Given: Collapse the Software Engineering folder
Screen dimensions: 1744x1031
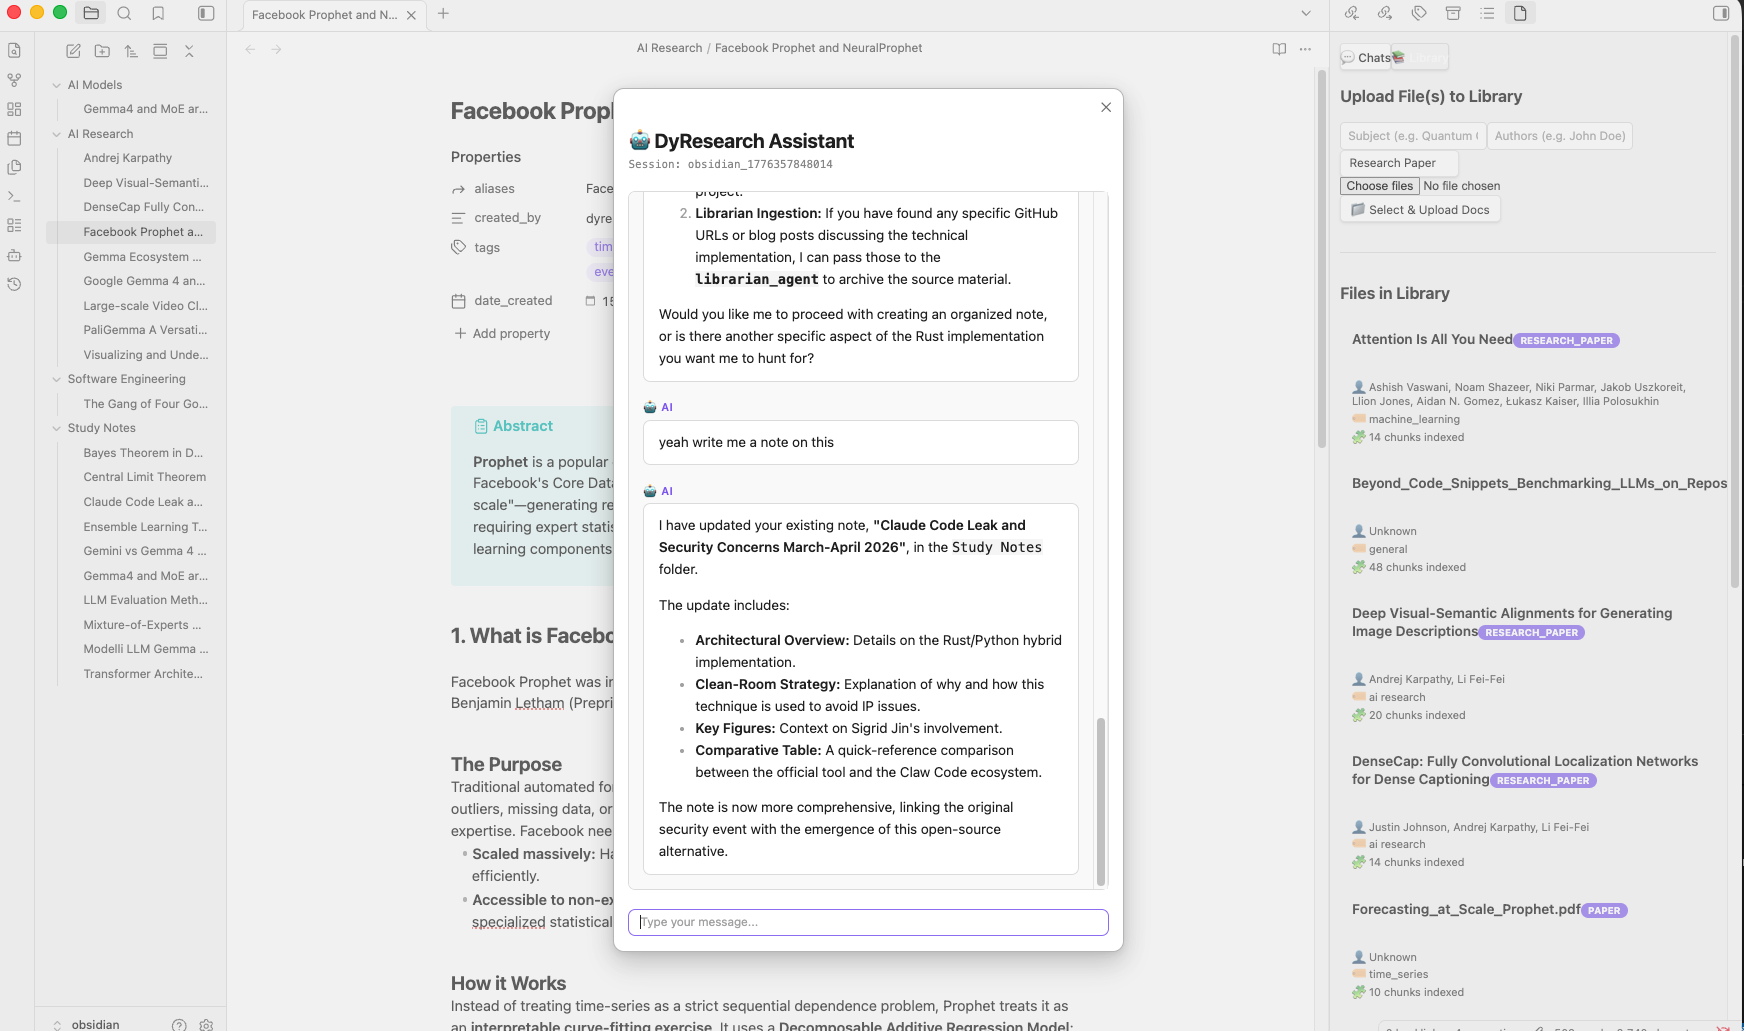Looking at the screenshot, I should [x=57, y=379].
